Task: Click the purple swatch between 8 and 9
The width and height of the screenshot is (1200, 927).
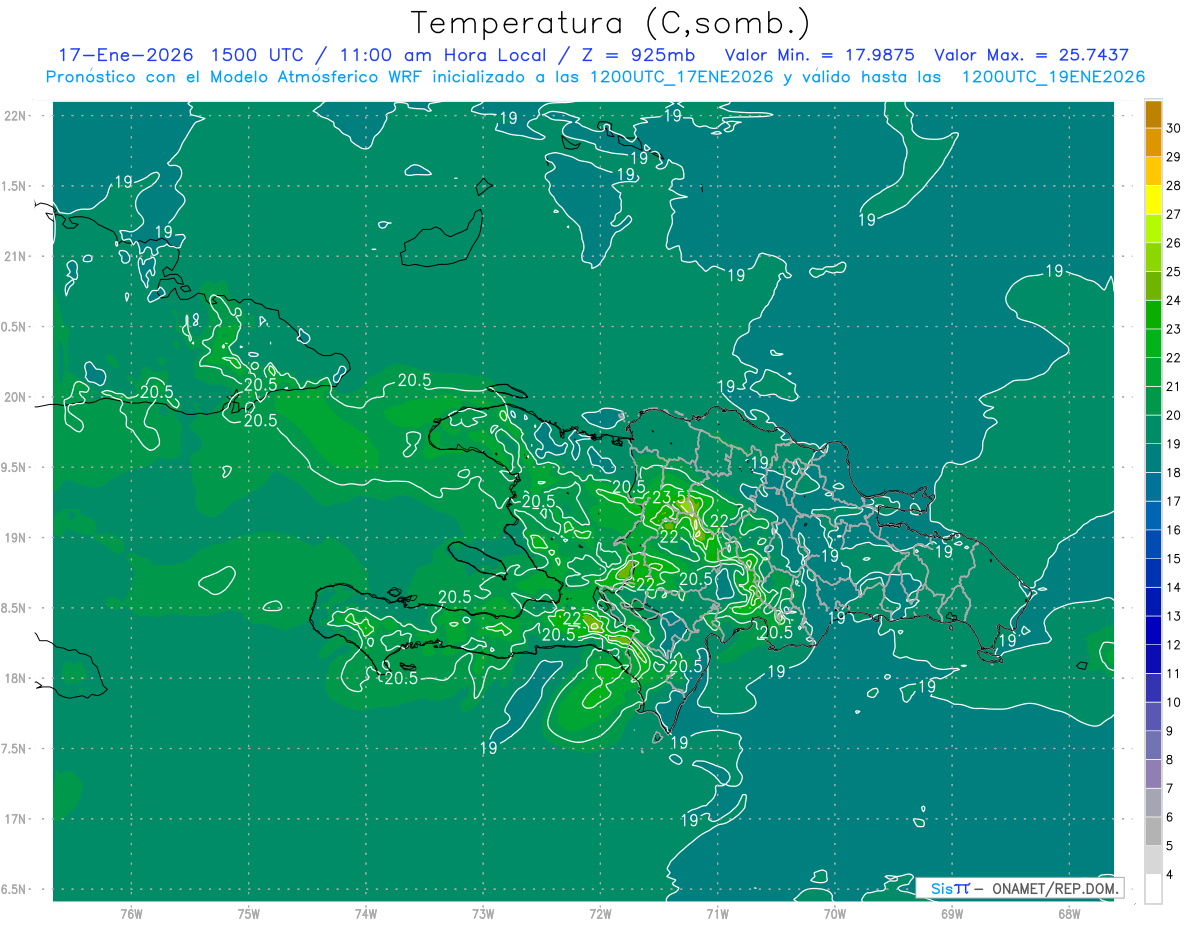Action: click(x=1153, y=744)
